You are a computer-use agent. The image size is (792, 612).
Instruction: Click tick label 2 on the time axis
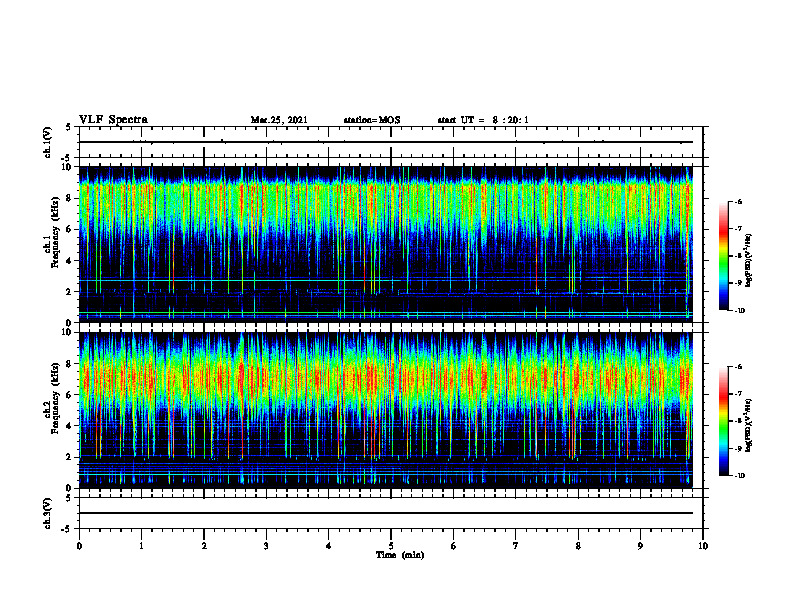204,546
